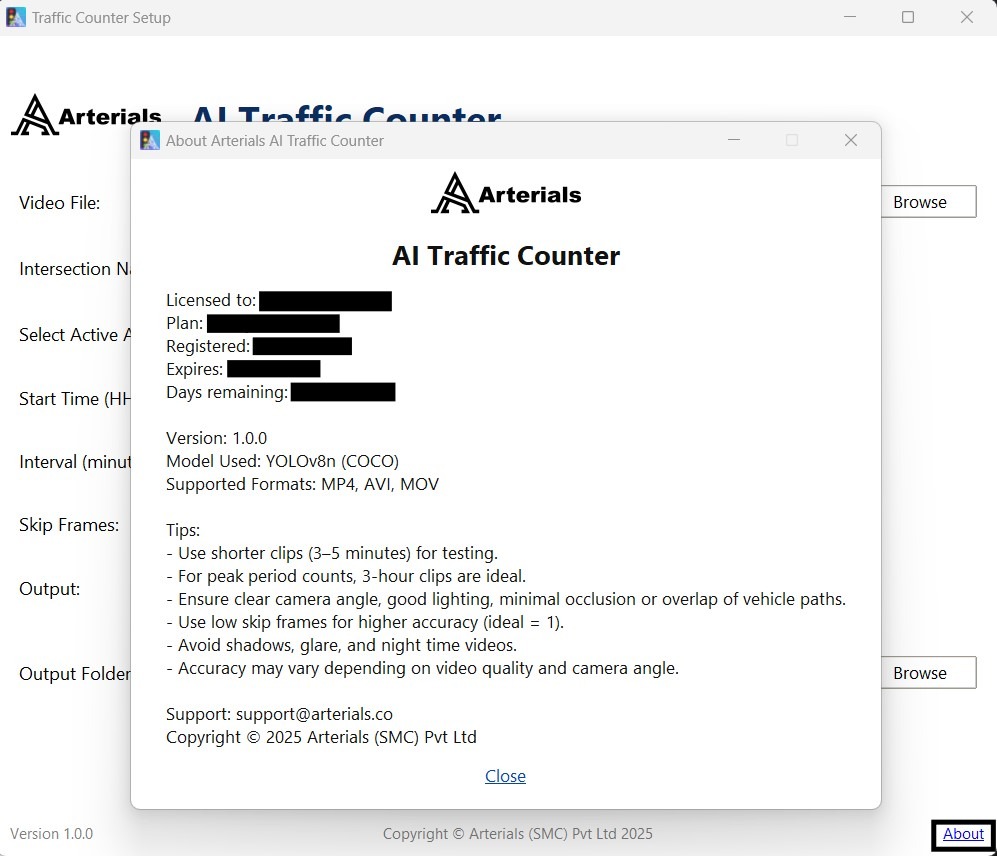Click the Arterials logo in main window header
This screenshot has width=997, height=856.
(86, 116)
